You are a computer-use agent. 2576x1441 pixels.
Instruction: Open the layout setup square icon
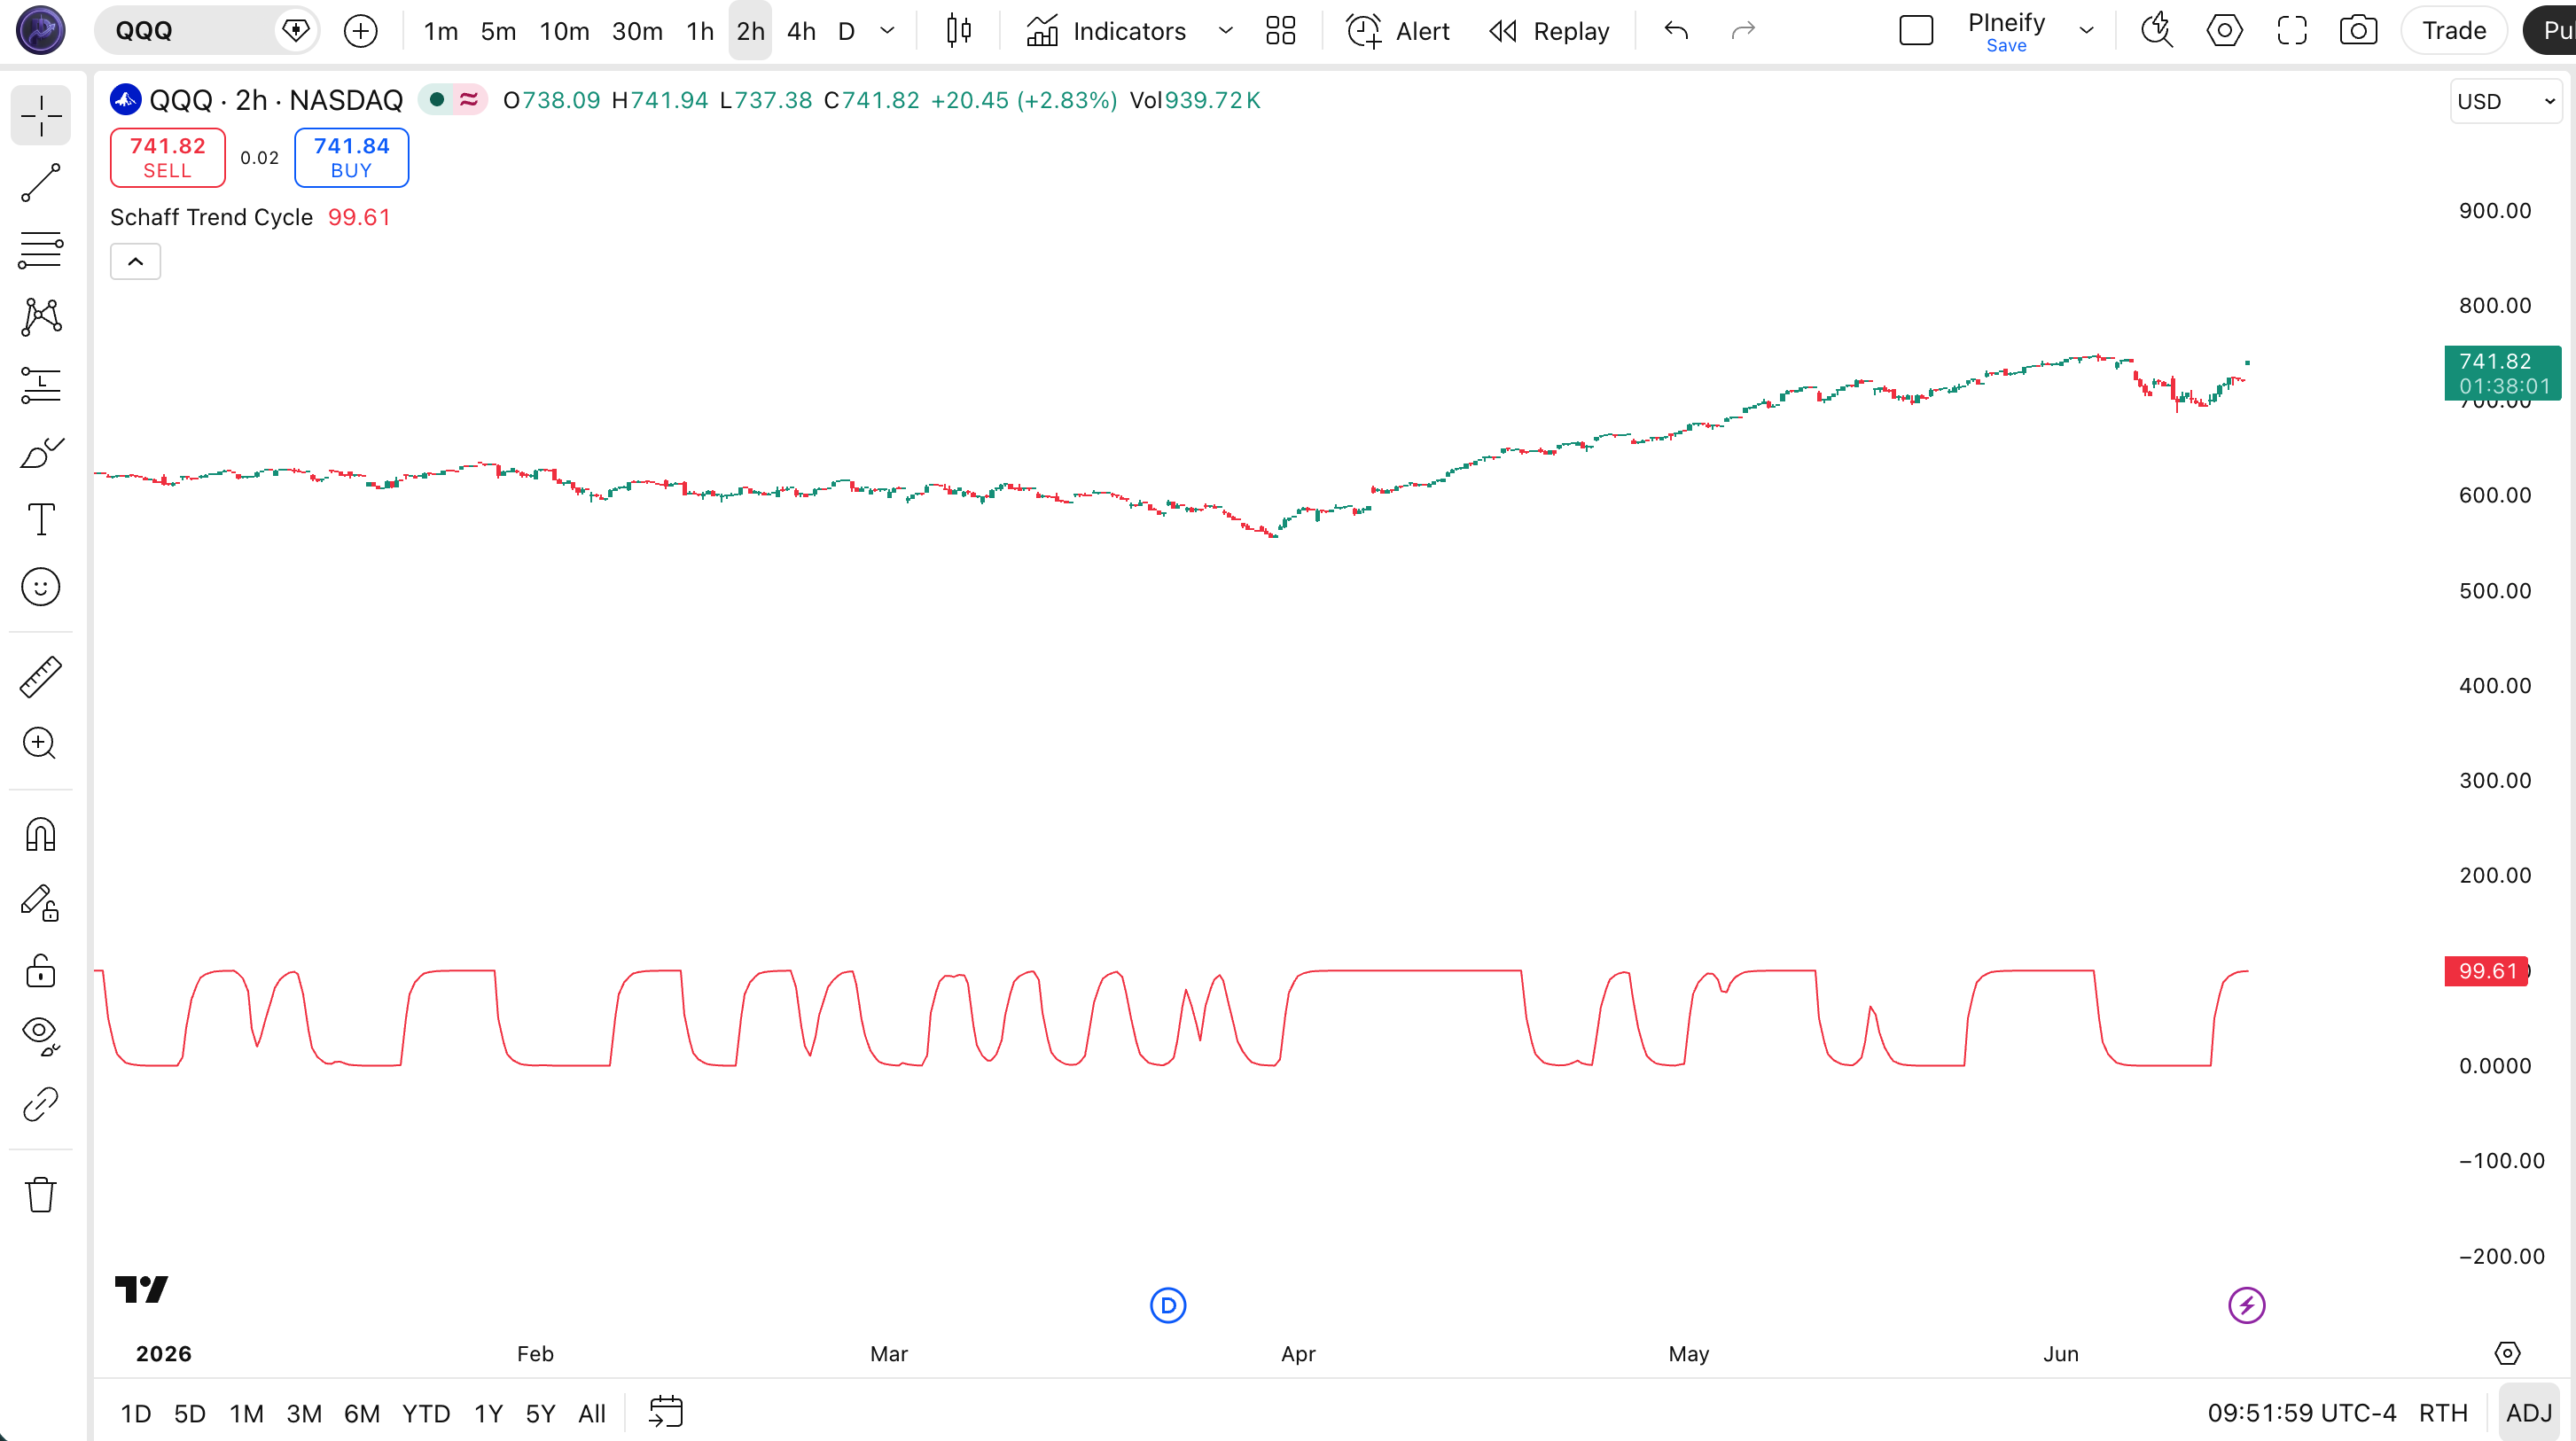point(1916,31)
